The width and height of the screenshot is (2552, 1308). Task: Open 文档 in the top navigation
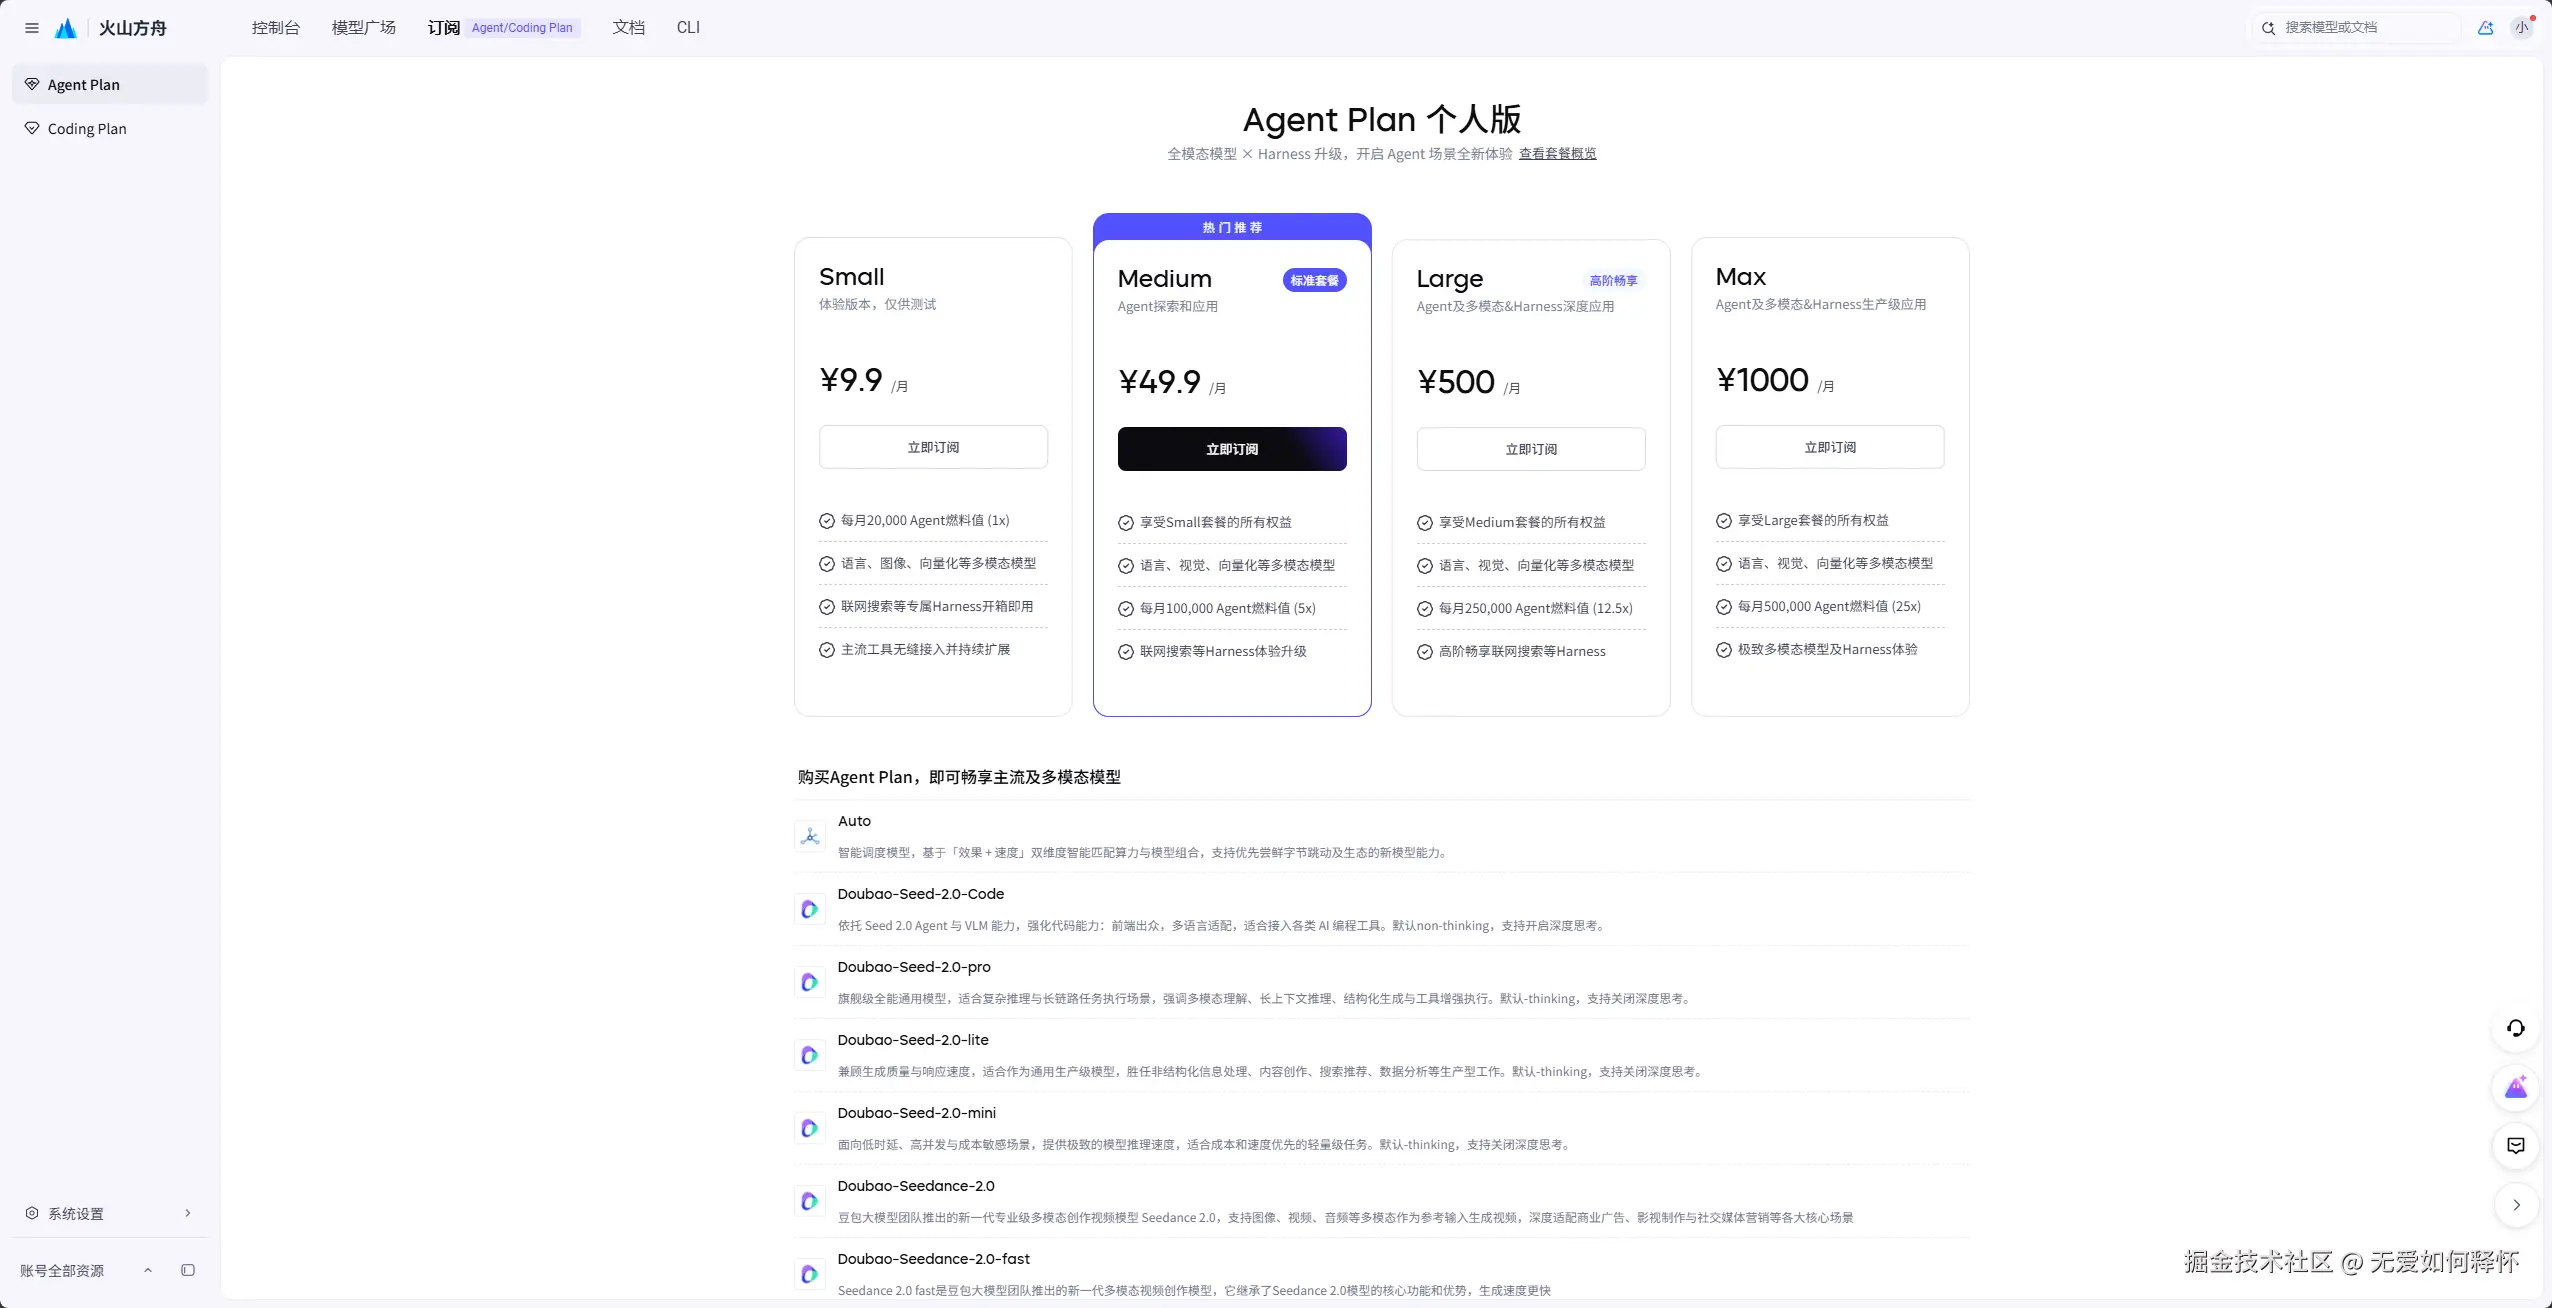pos(629,28)
